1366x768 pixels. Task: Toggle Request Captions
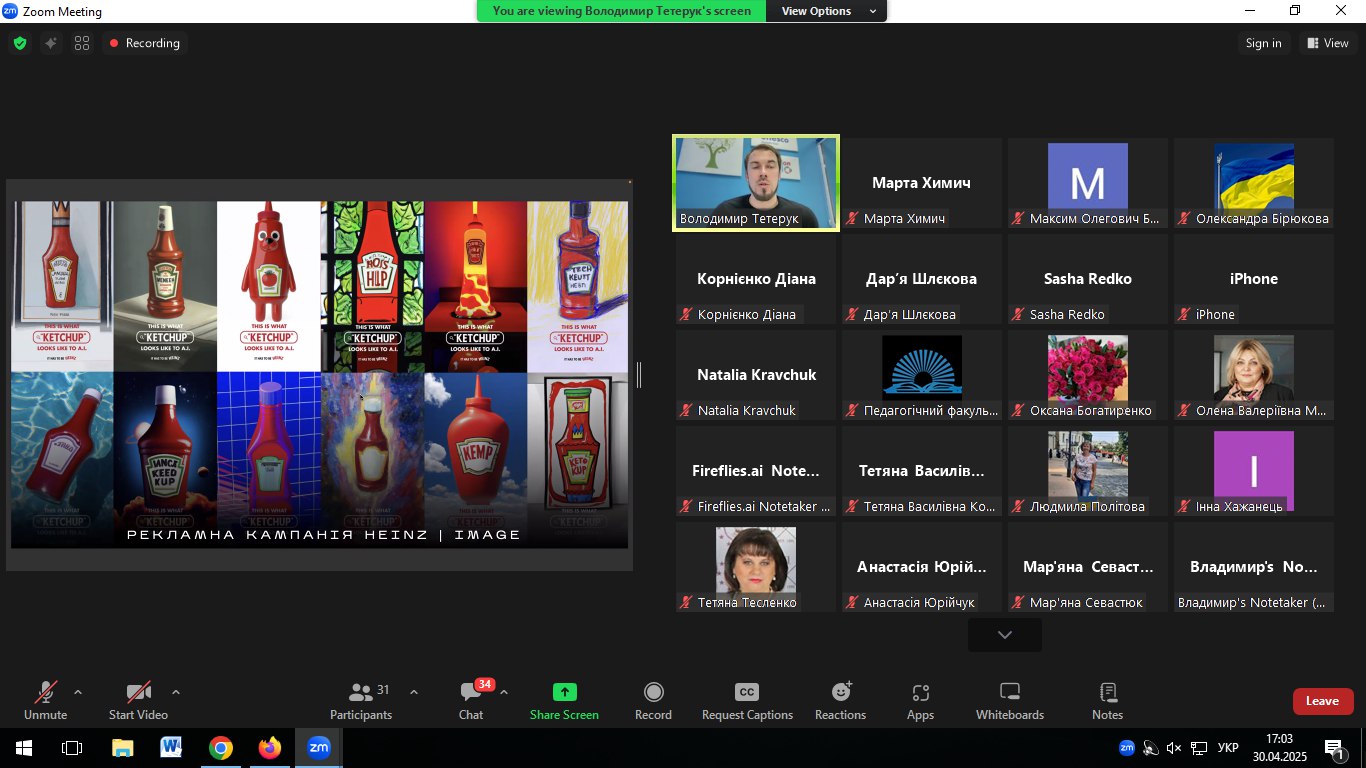747,700
